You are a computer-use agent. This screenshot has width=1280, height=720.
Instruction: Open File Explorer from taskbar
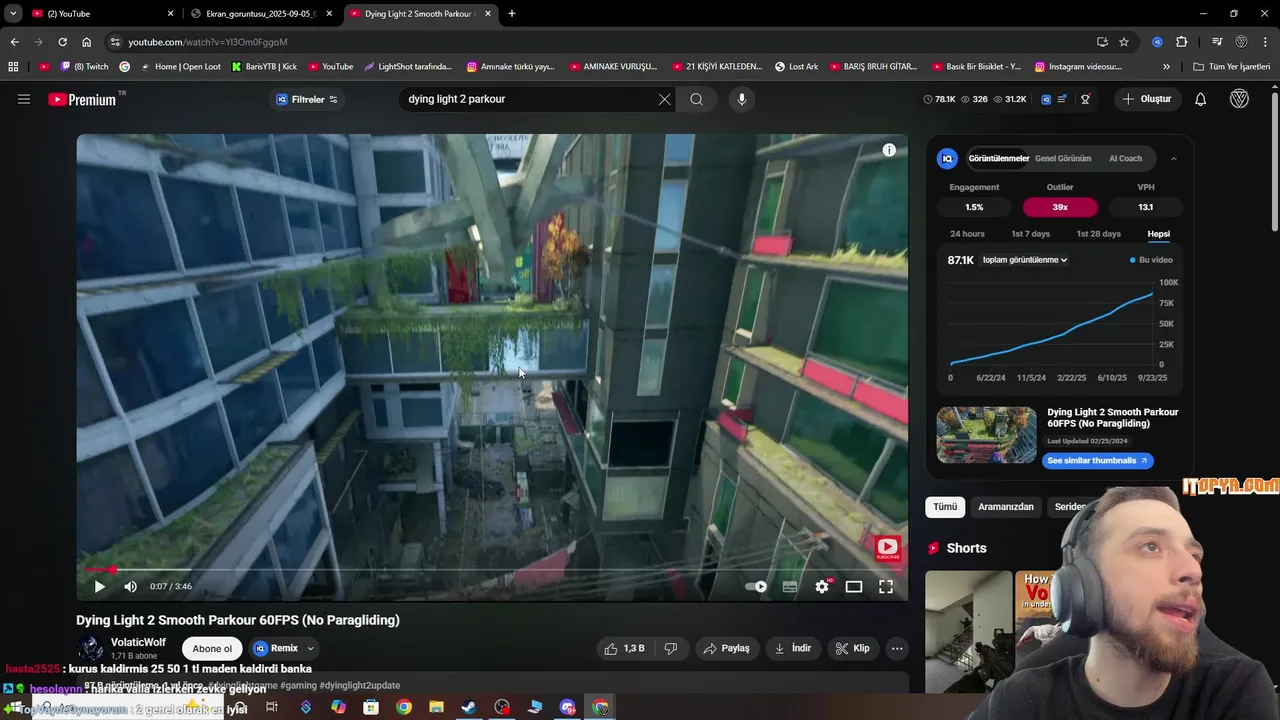436,707
